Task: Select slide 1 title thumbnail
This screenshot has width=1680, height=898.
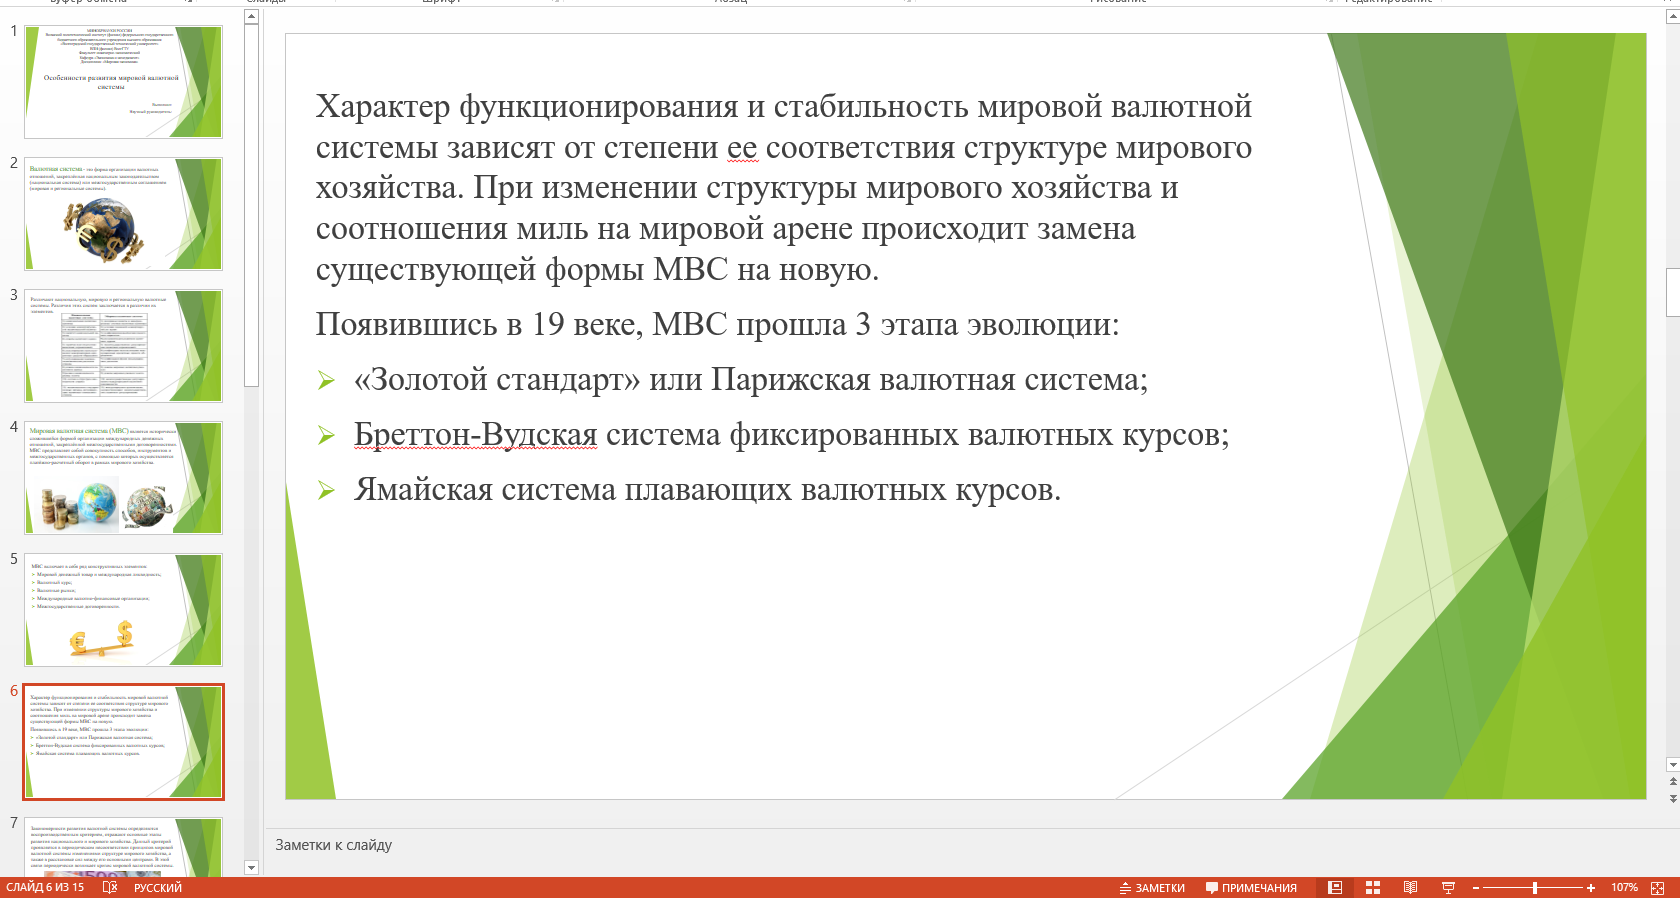Action: tap(124, 82)
